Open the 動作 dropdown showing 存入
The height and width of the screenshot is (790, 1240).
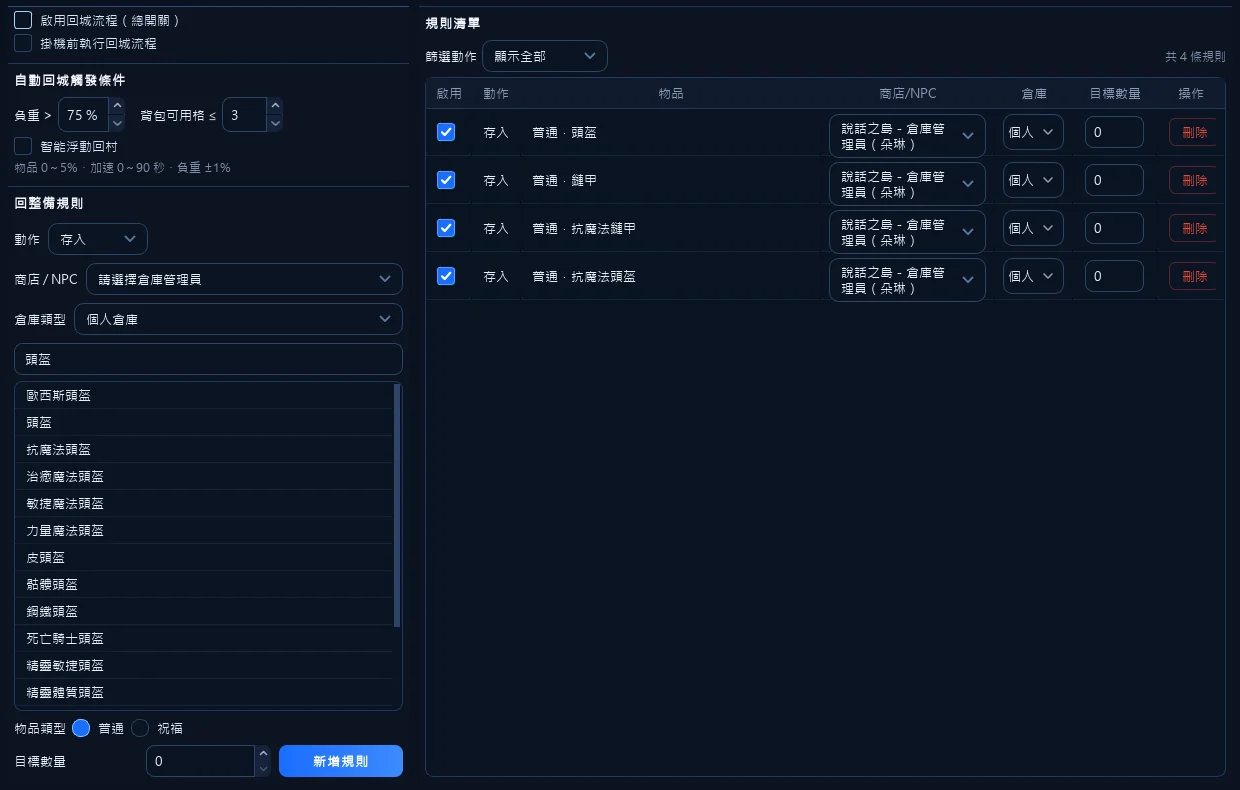coord(98,239)
